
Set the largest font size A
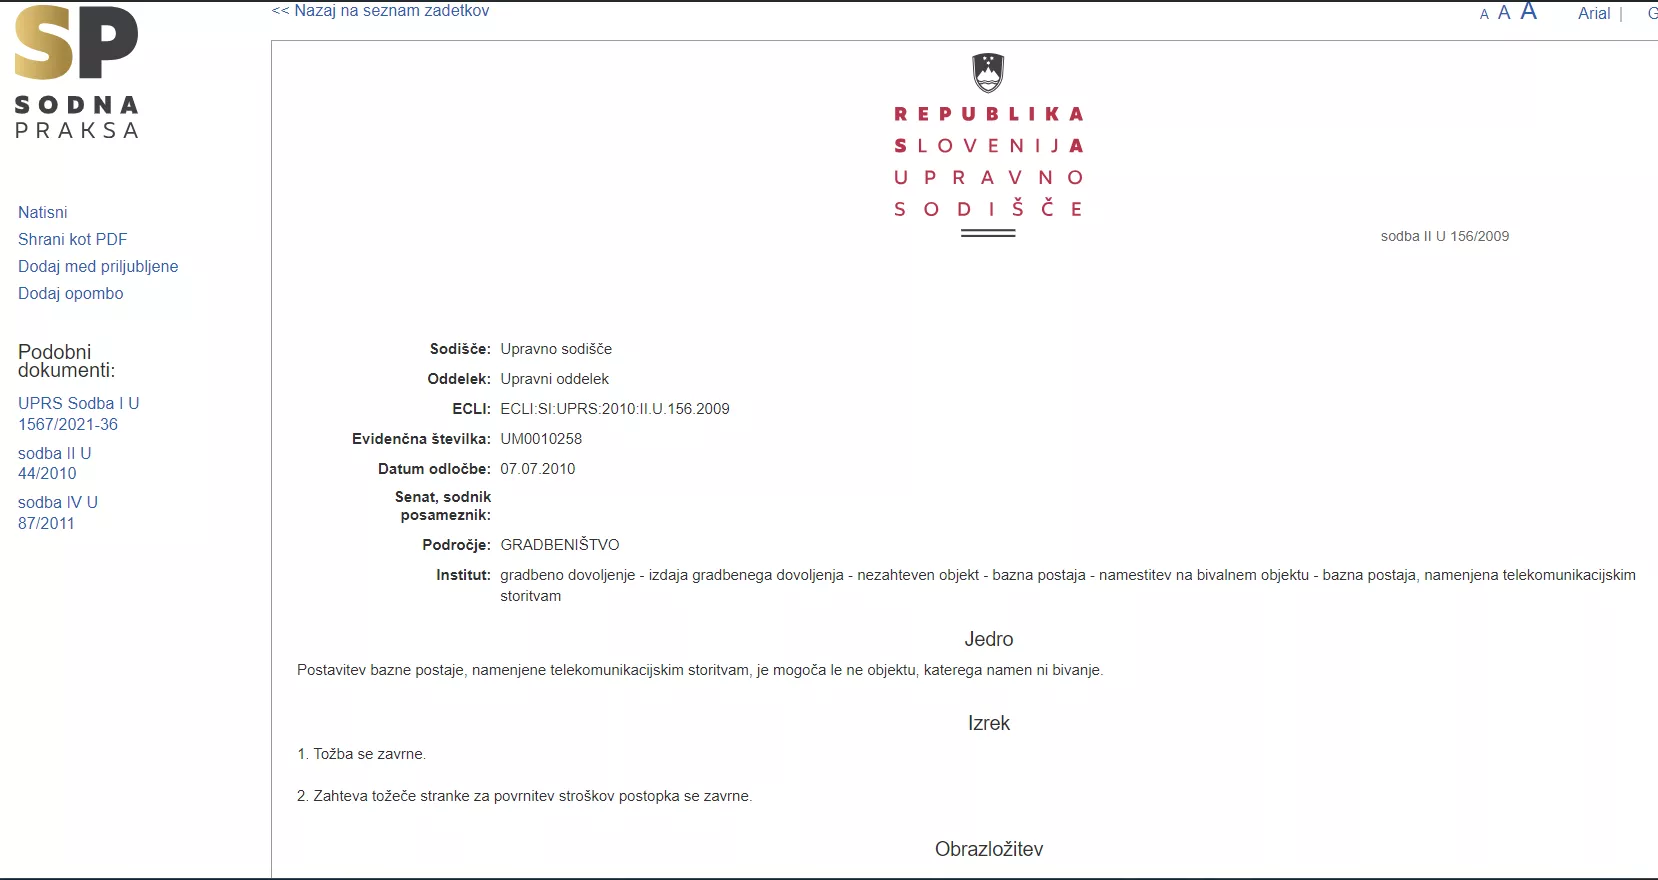pos(1528,12)
